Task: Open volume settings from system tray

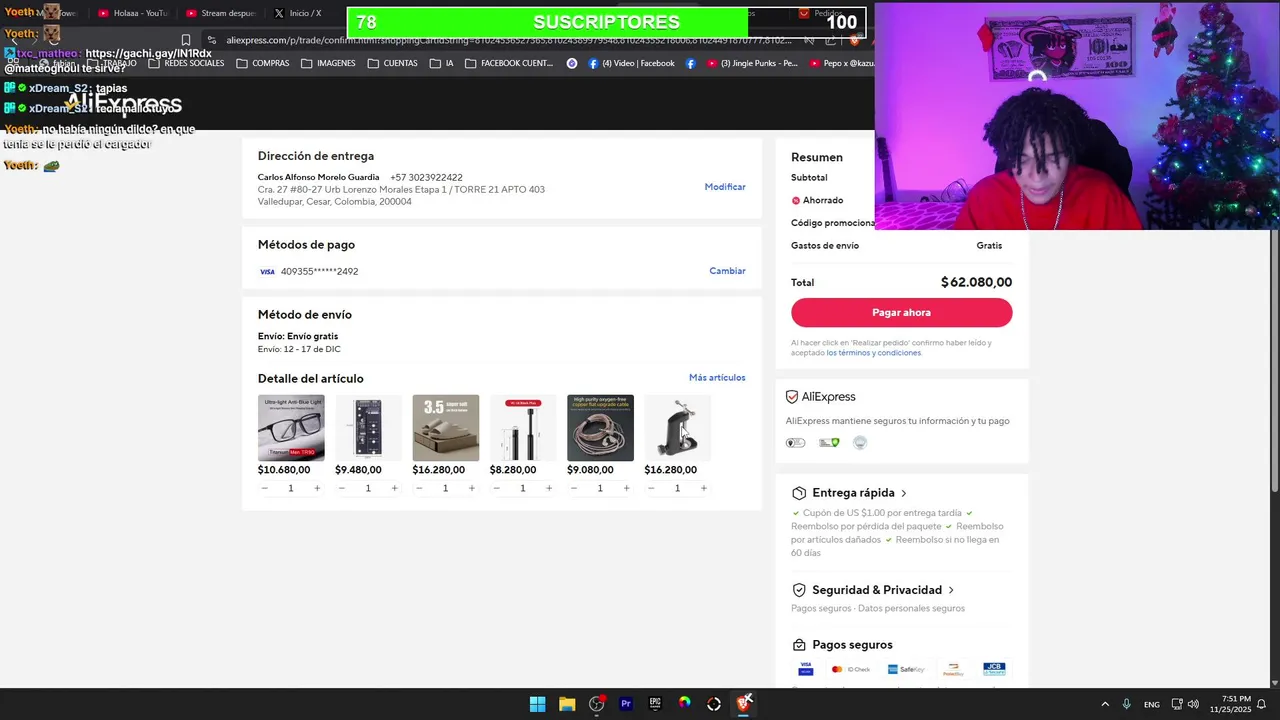Action: point(1193,704)
